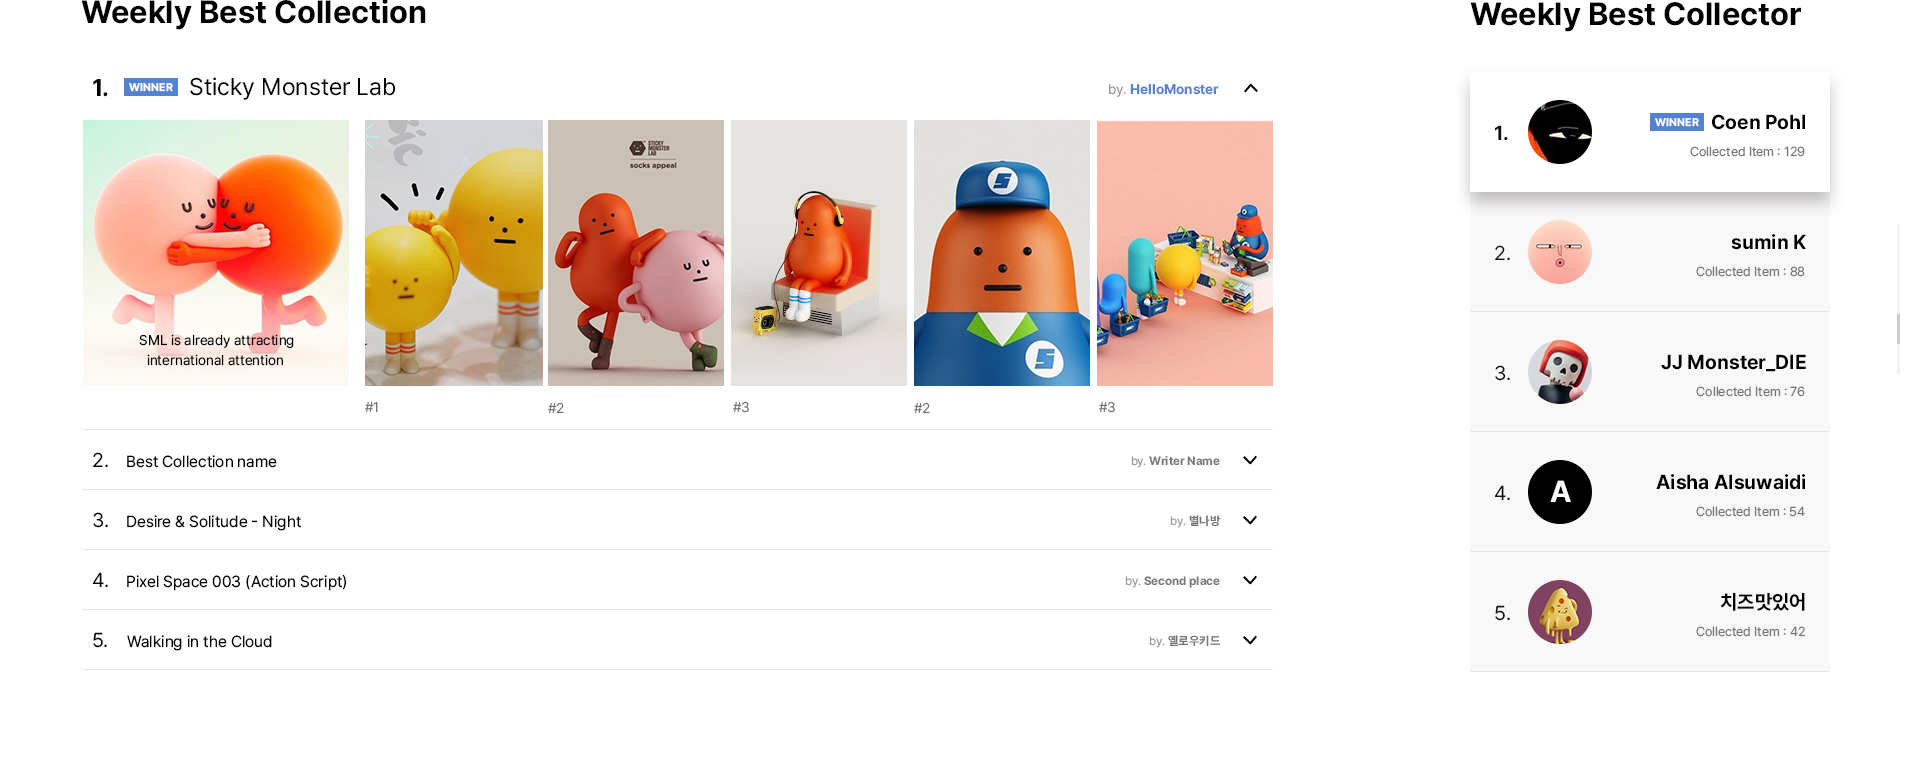Click JJ Monster_DIE's skull avatar
1920x768 pixels.
1559,372
